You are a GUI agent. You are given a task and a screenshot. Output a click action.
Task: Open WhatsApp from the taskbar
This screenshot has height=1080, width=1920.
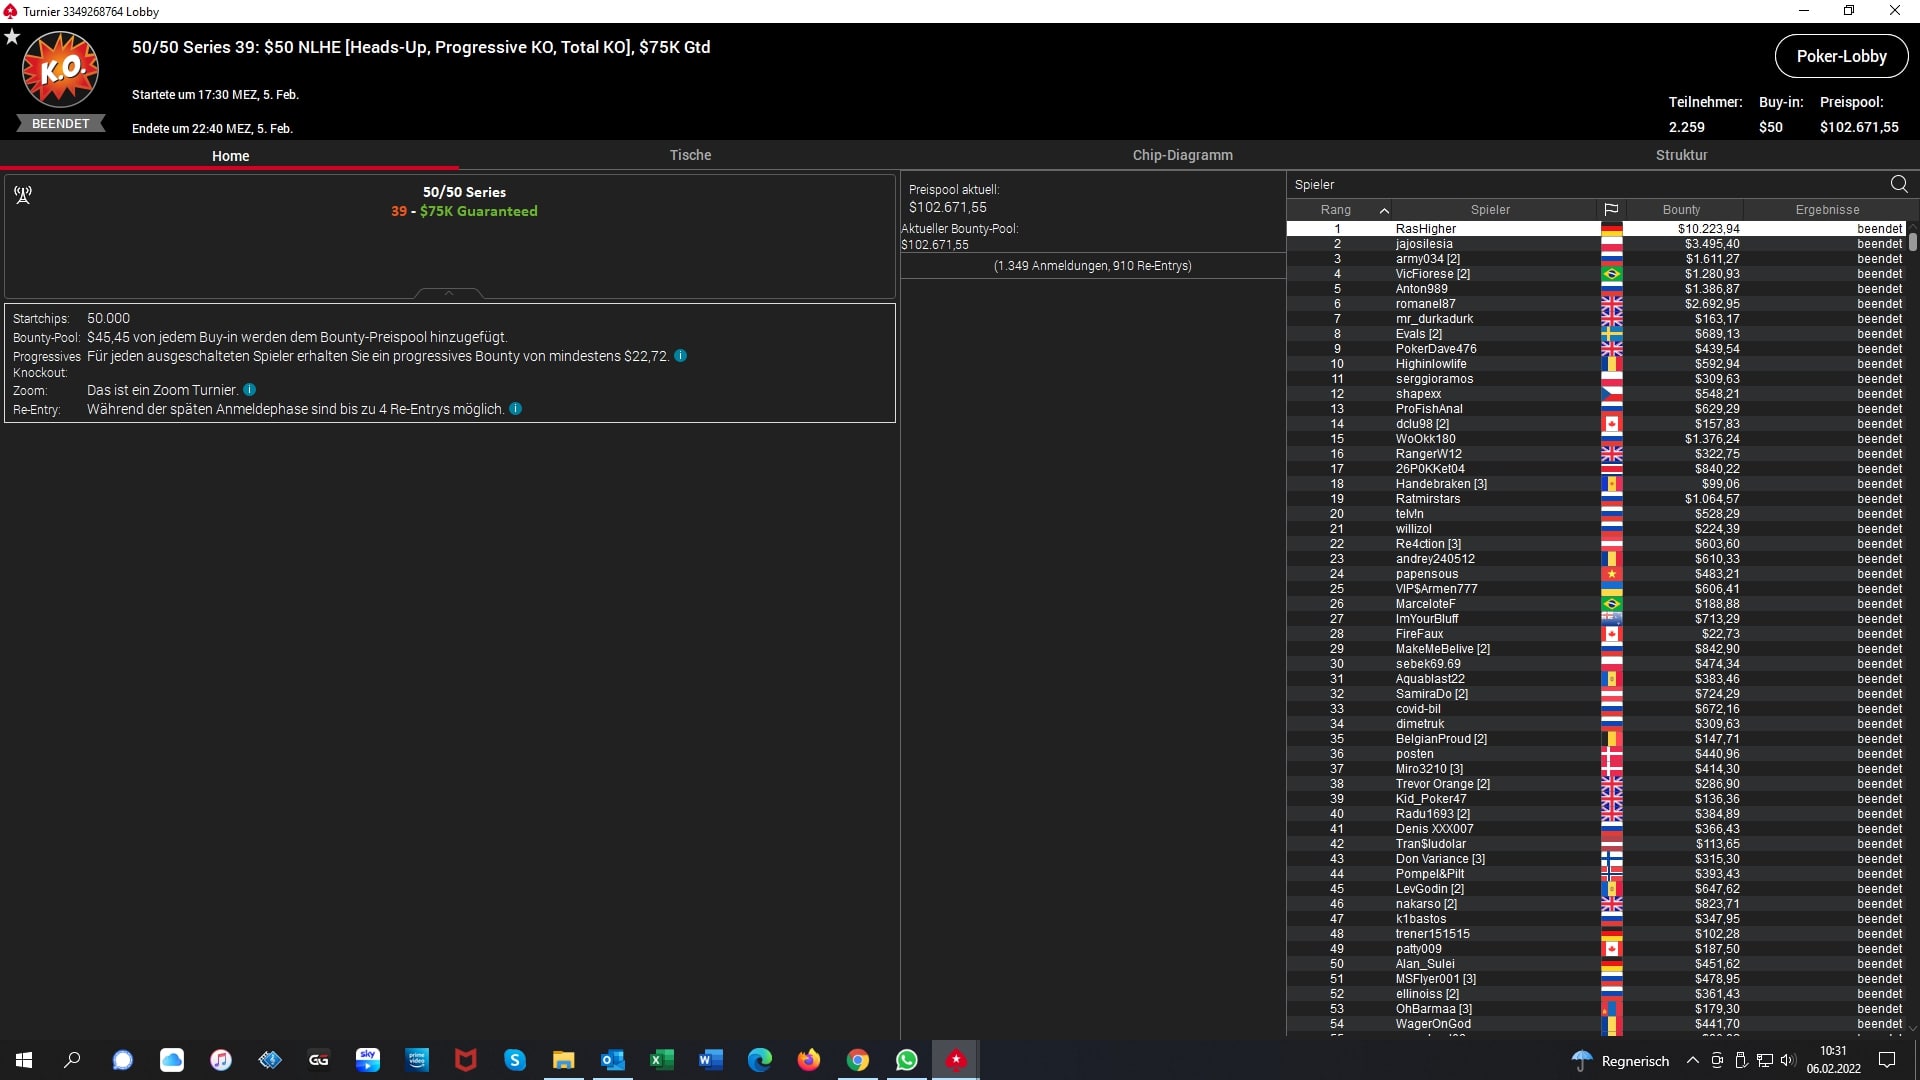[x=906, y=1060]
